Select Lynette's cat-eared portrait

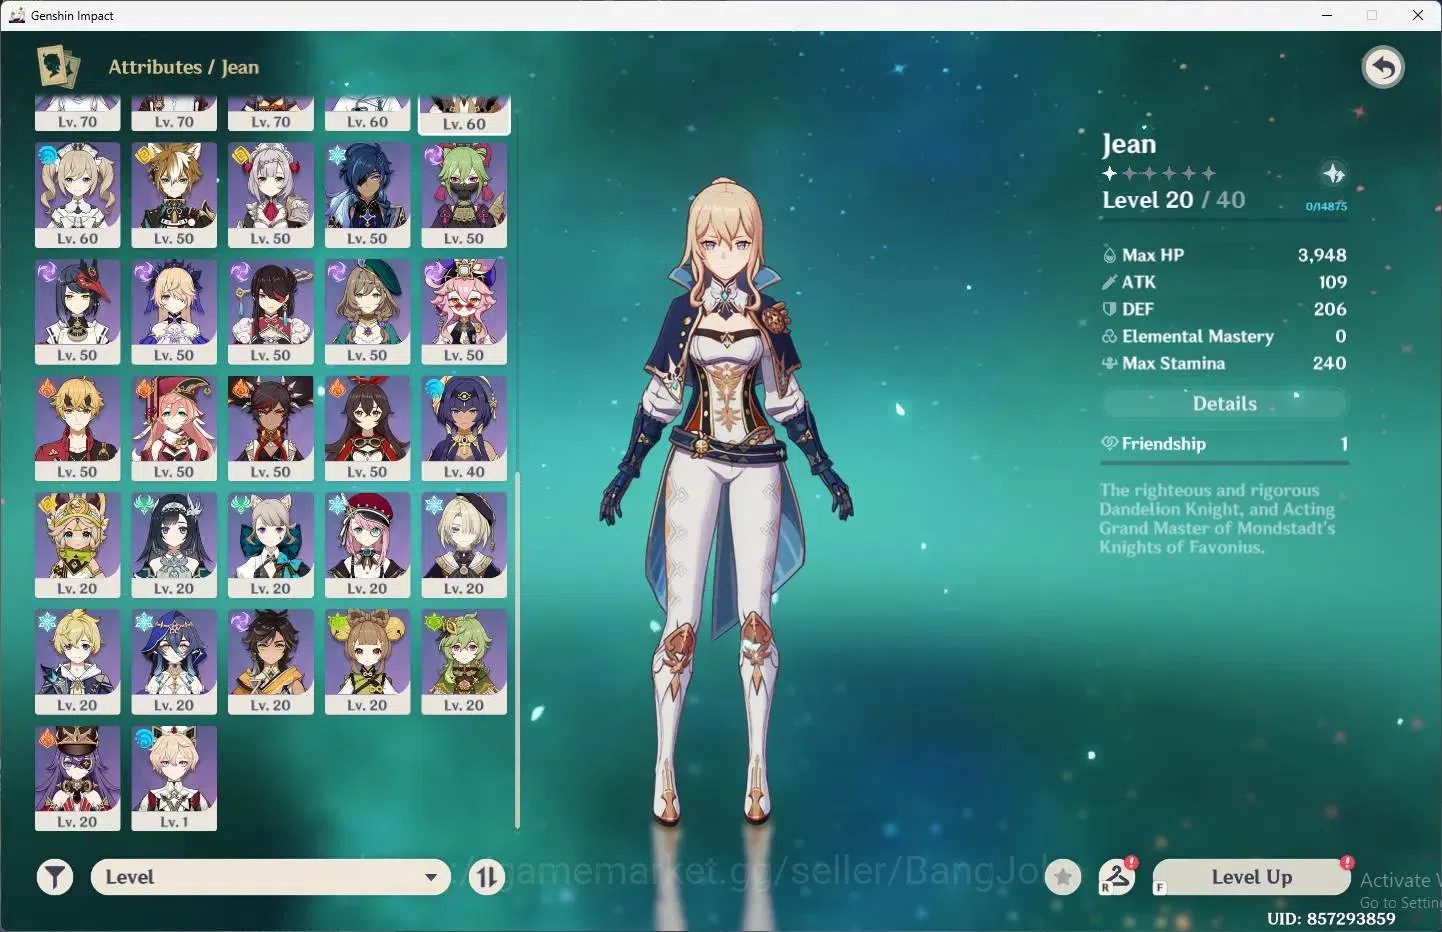(270, 545)
